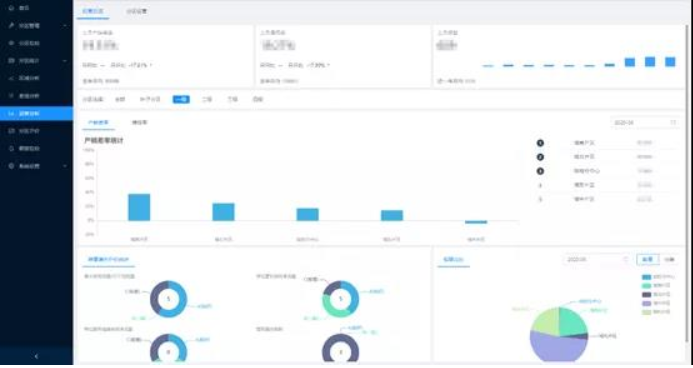
Task: Open the home icon in the sidebar
Action: point(11,8)
